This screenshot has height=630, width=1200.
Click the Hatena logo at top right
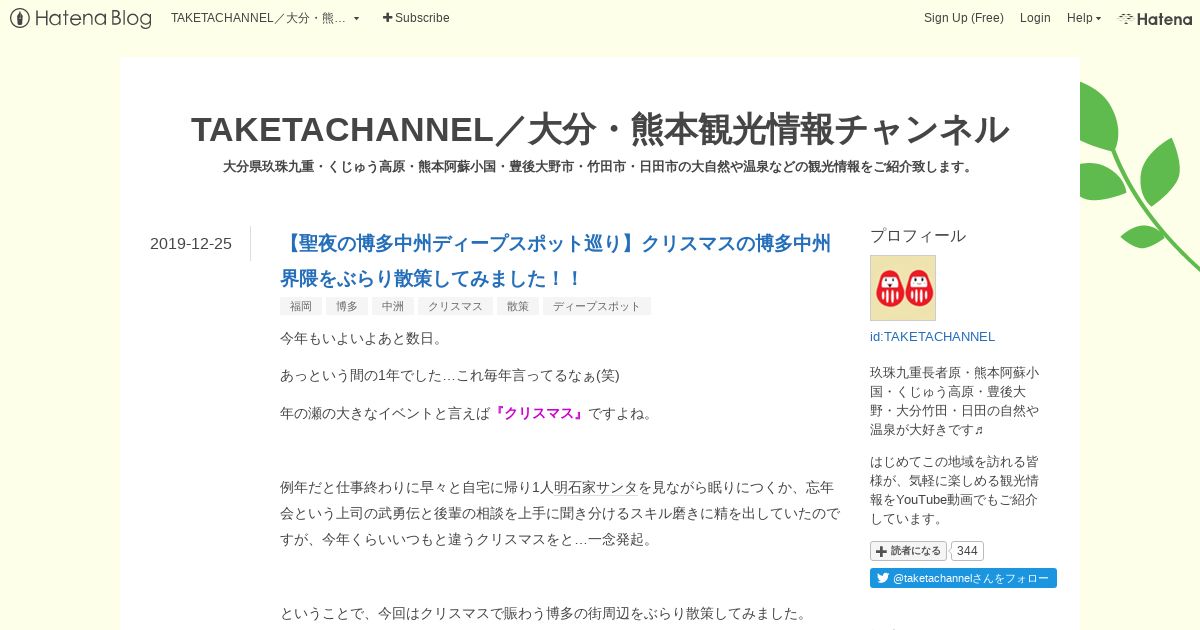pyautogui.click(x=1155, y=18)
